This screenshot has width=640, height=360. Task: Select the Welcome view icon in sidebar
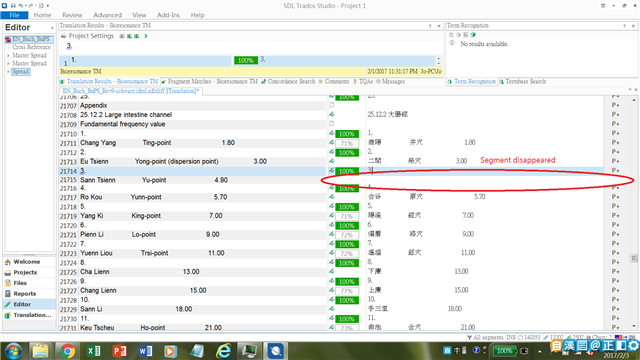(x=8, y=262)
